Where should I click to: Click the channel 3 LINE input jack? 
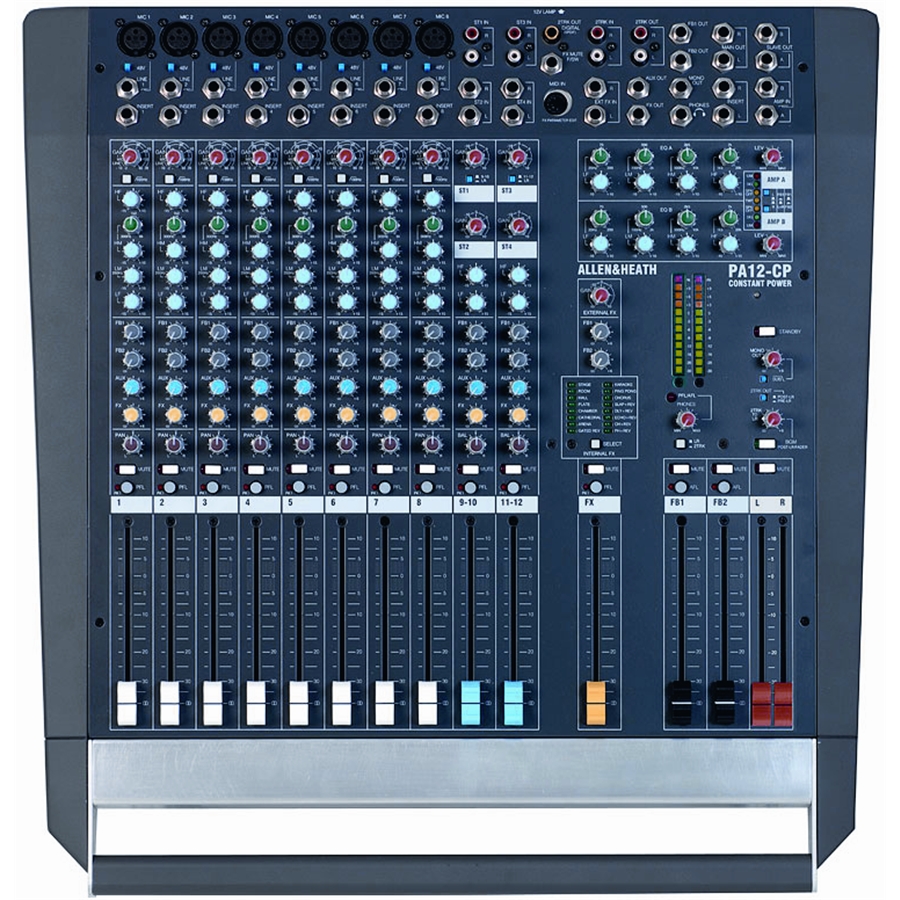click(212, 88)
